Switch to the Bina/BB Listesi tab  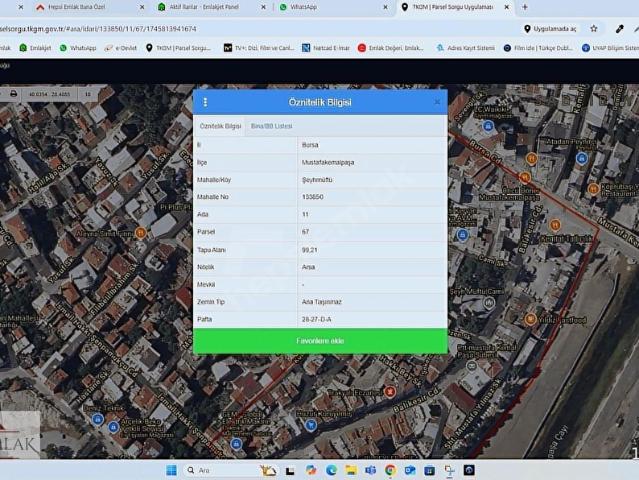[271, 127]
